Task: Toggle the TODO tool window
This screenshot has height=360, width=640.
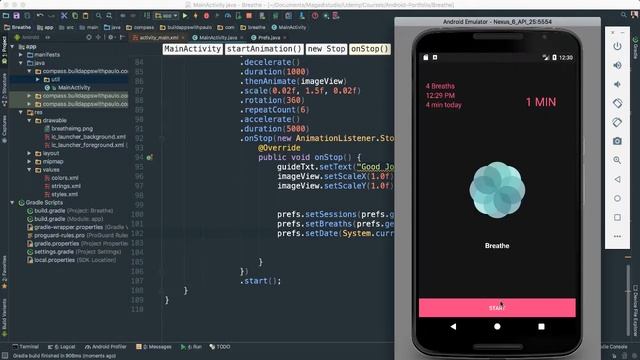Action: [220, 347]
